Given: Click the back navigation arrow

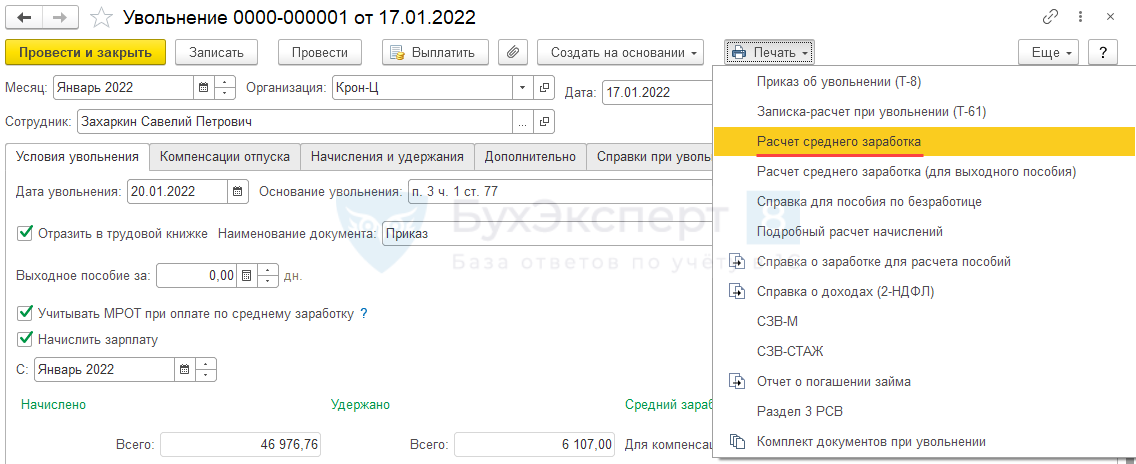Looking at the screenshot, I should [x=24, y=17].
